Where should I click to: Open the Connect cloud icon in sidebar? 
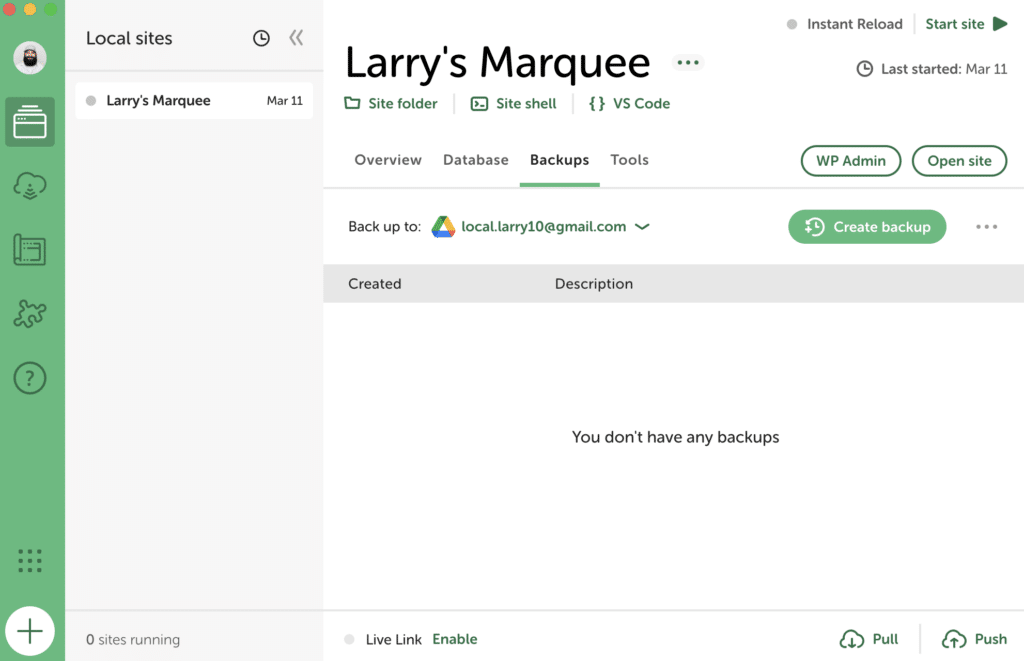(30, 186)
